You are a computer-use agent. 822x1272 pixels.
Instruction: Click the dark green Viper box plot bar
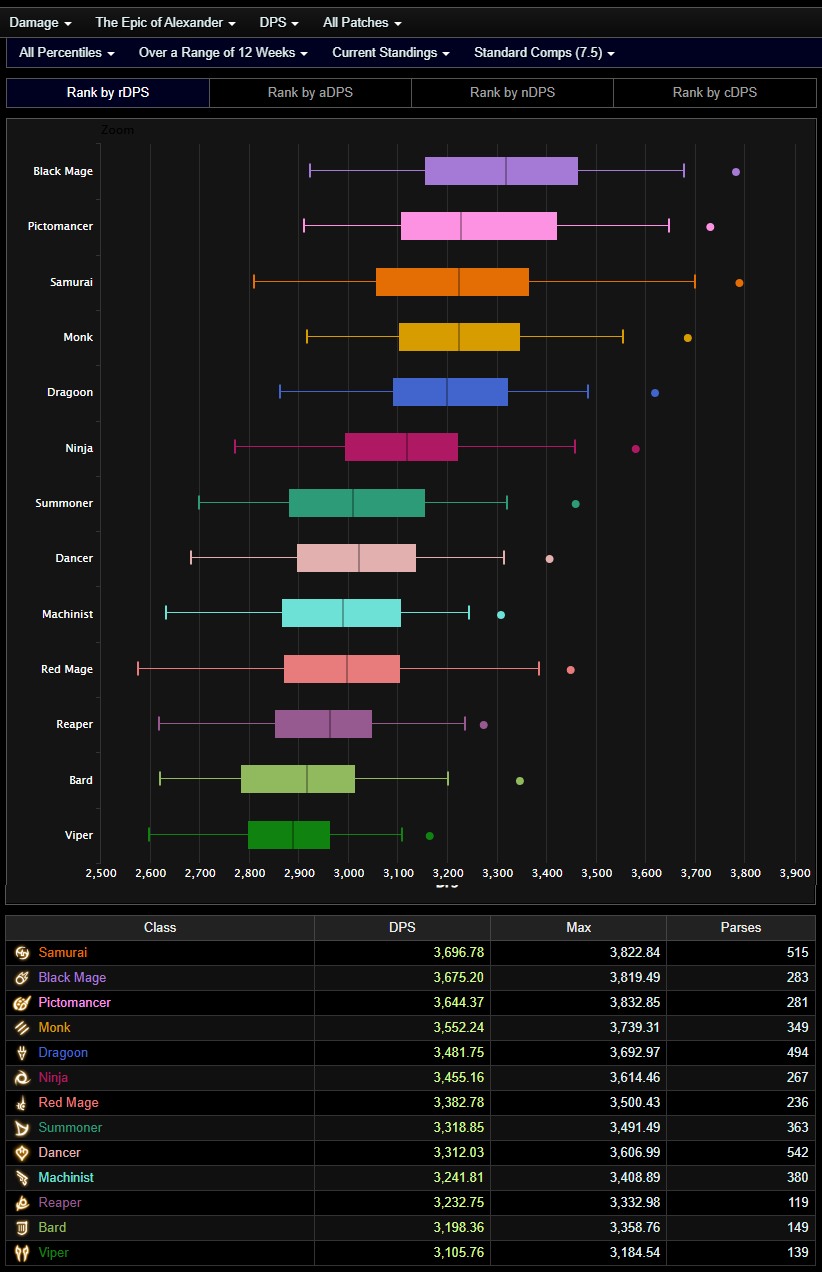(x=289, y=835)
